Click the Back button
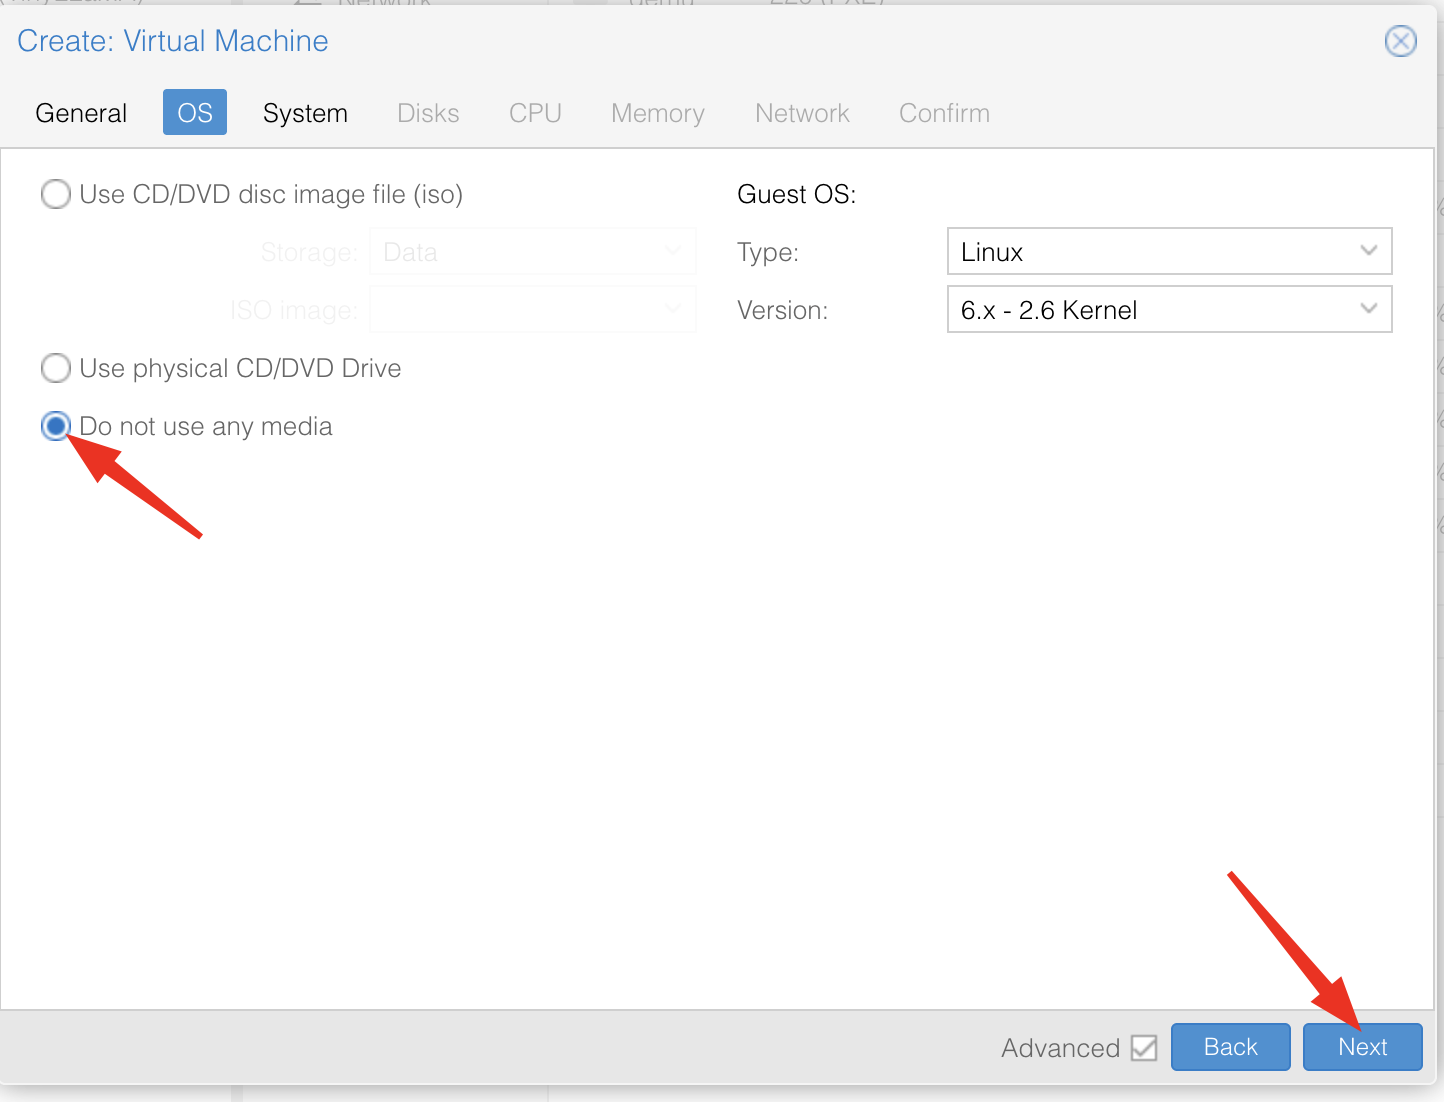 click(x=1230, y=1047)
